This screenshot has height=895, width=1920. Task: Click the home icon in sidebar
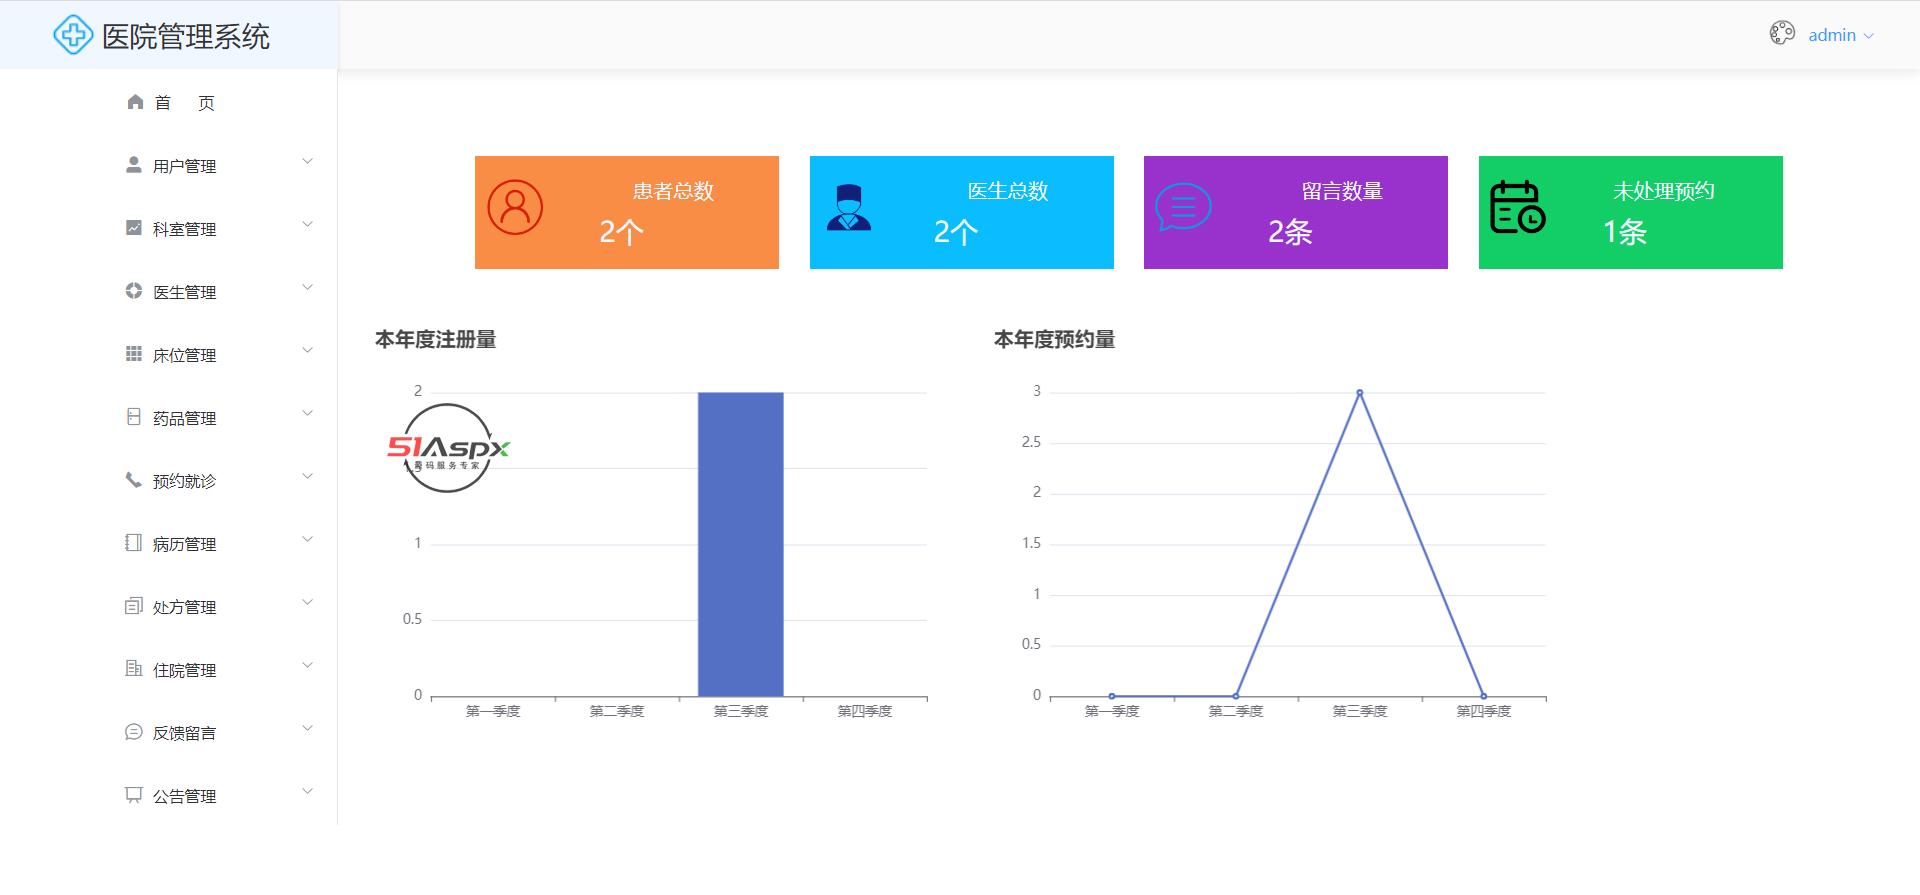(x=135, y=102)
